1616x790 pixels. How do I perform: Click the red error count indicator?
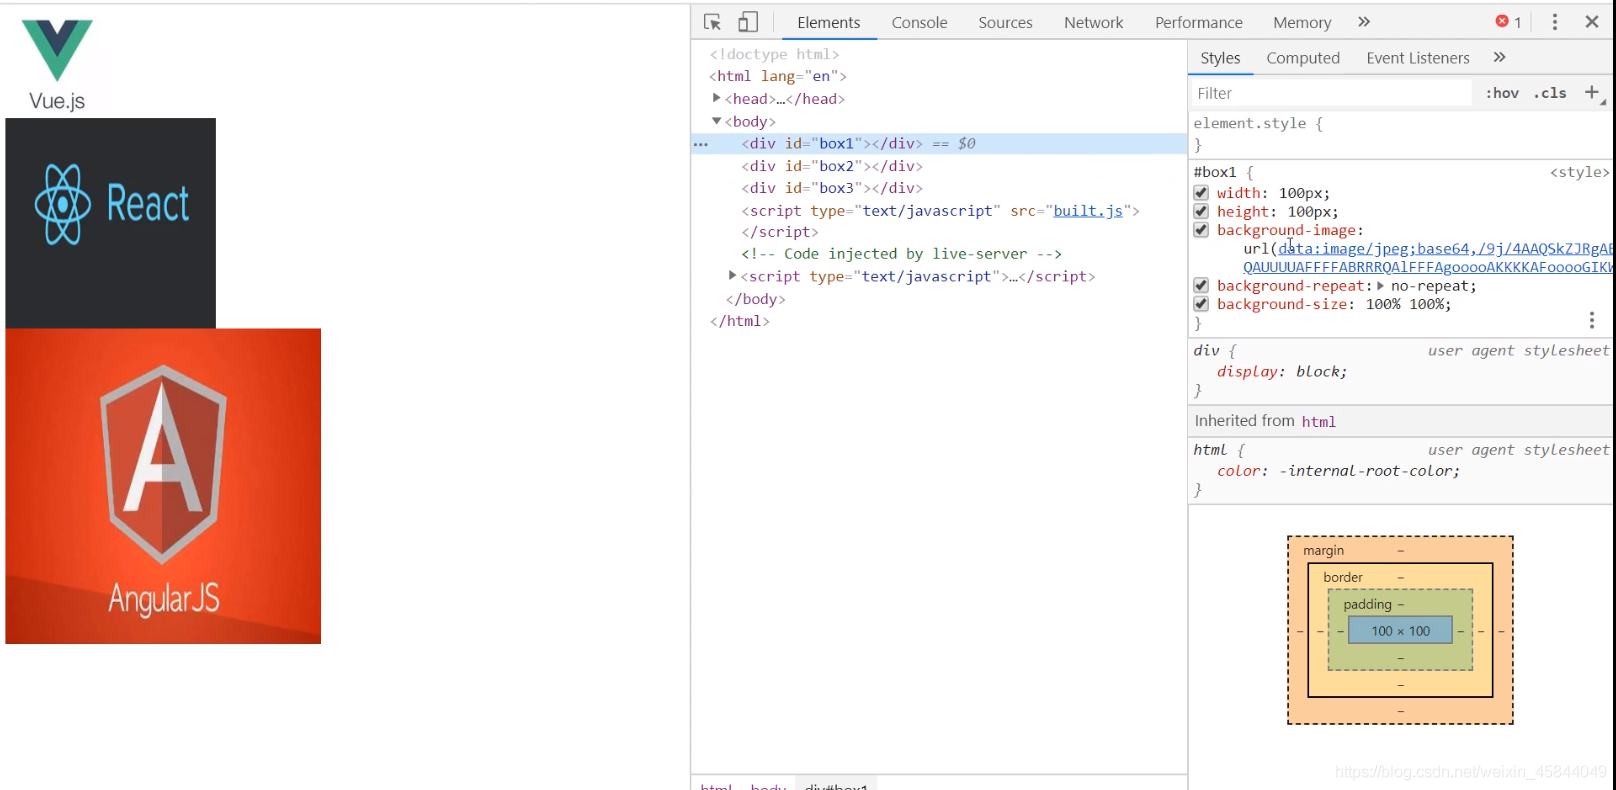pos(1508,22)
